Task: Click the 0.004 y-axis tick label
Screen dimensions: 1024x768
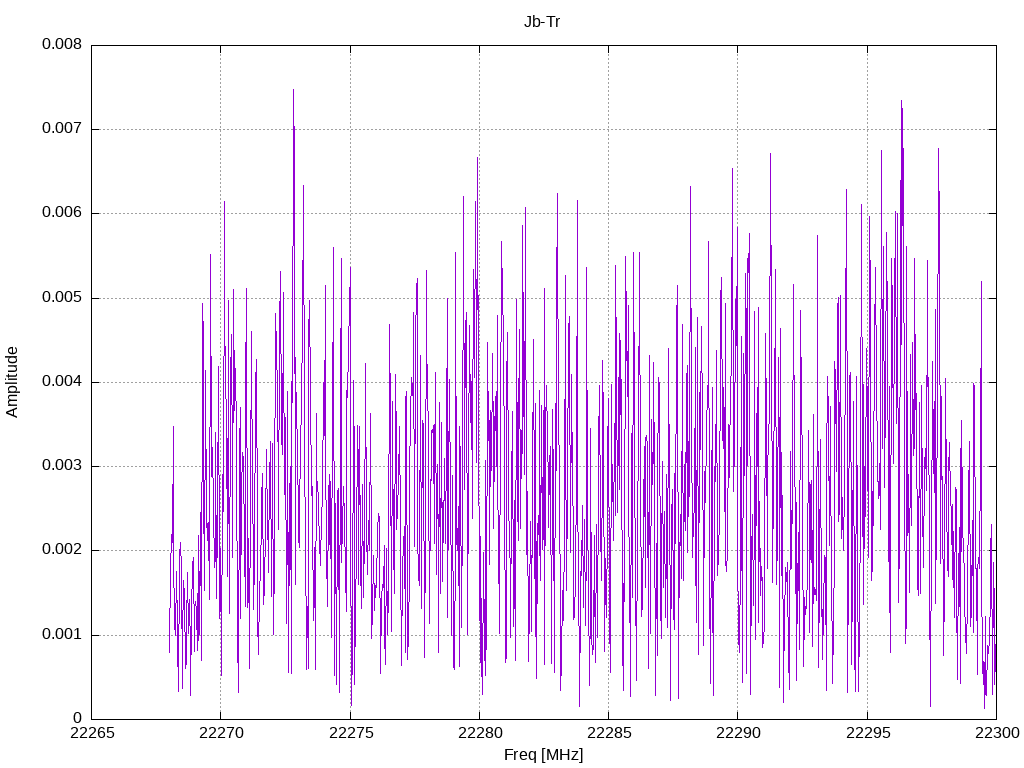Action: click(62, 381)
